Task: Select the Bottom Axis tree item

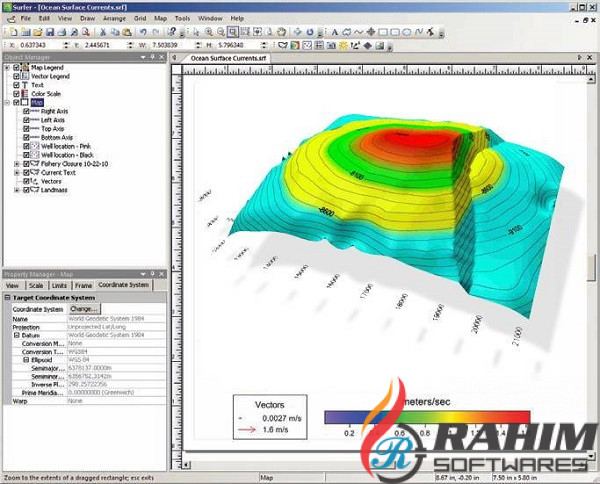Action: coord(57,138)
